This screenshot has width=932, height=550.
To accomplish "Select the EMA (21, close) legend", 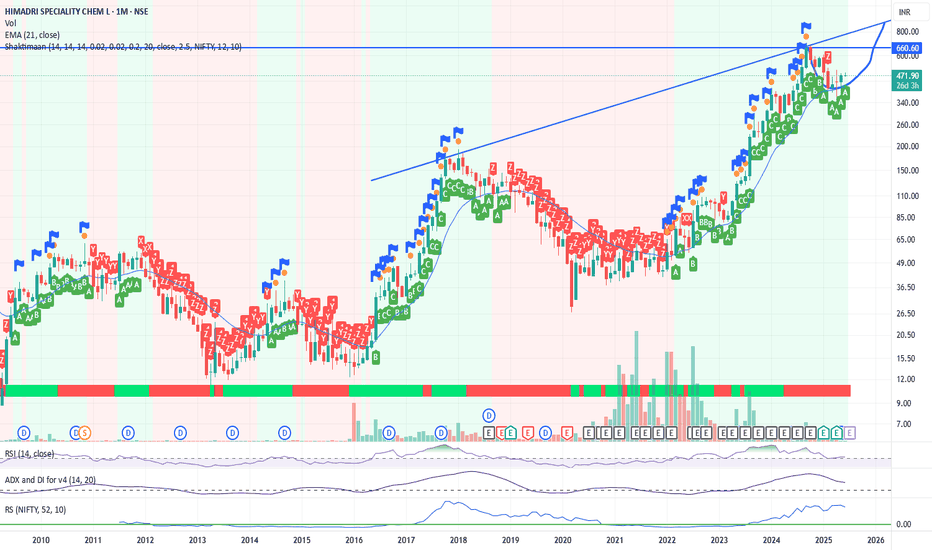I will point(32,35).
